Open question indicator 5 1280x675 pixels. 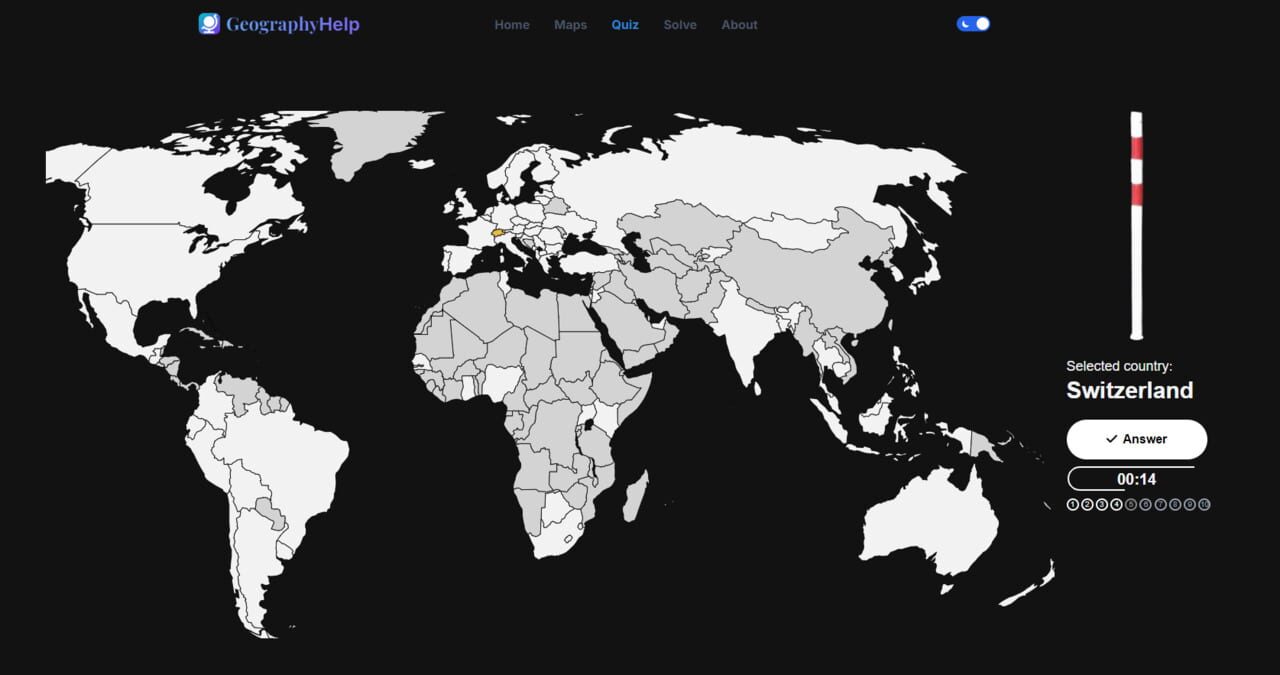point(1130,504)
